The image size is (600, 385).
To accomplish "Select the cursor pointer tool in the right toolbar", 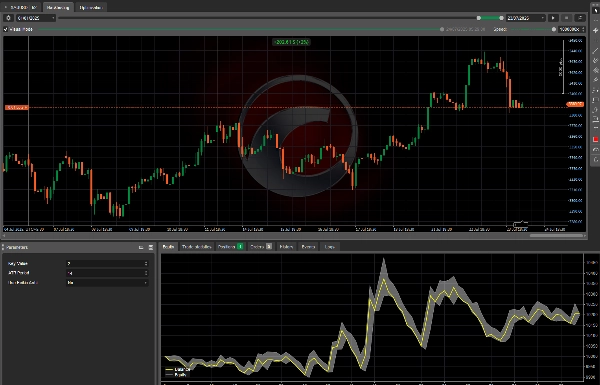I will coord(595,11).
